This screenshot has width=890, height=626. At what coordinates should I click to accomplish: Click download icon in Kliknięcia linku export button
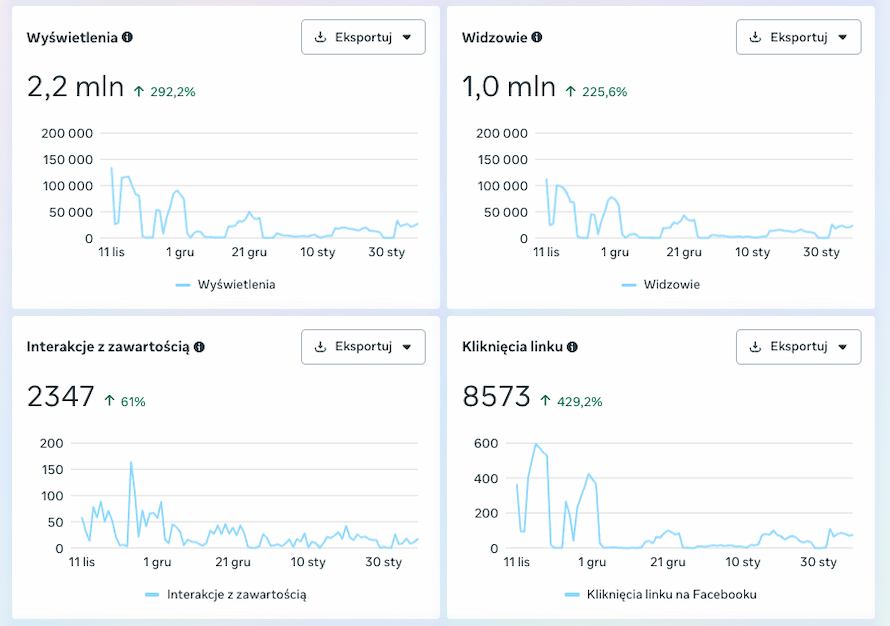pyautogui.click(x=756, y=347)
